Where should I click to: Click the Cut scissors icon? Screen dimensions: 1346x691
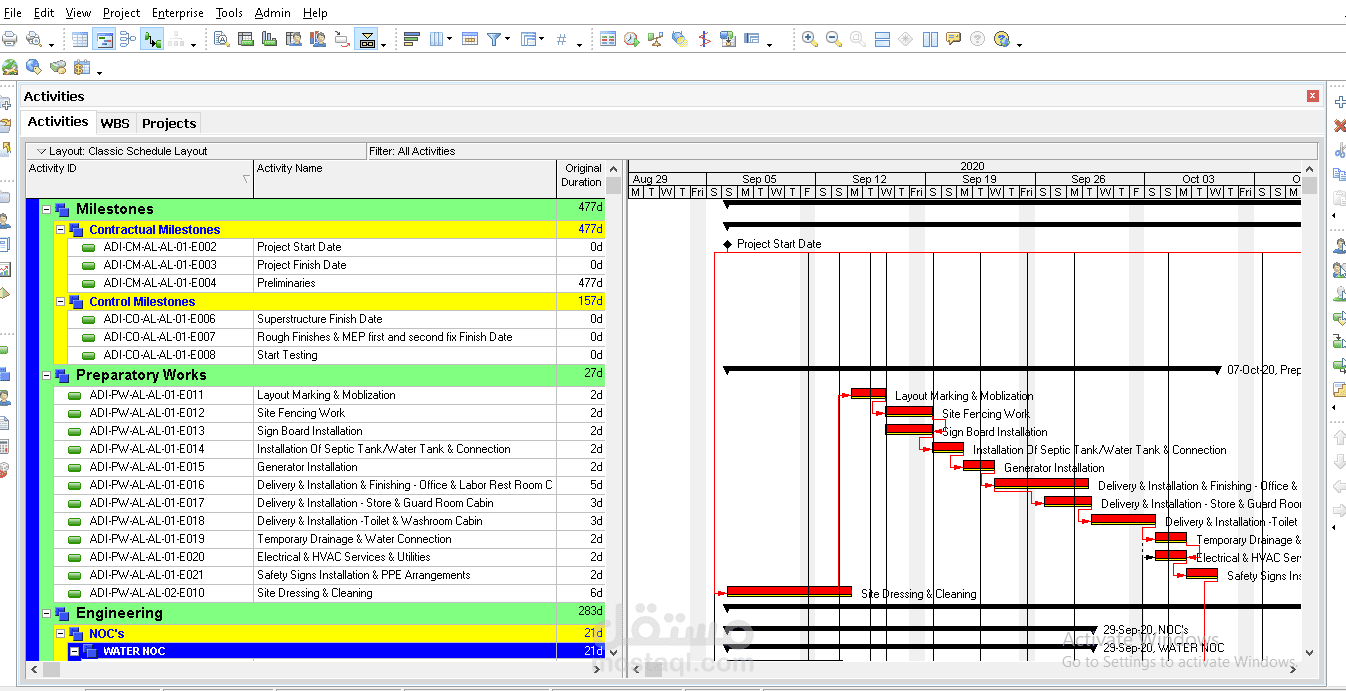pos(1340,150)
